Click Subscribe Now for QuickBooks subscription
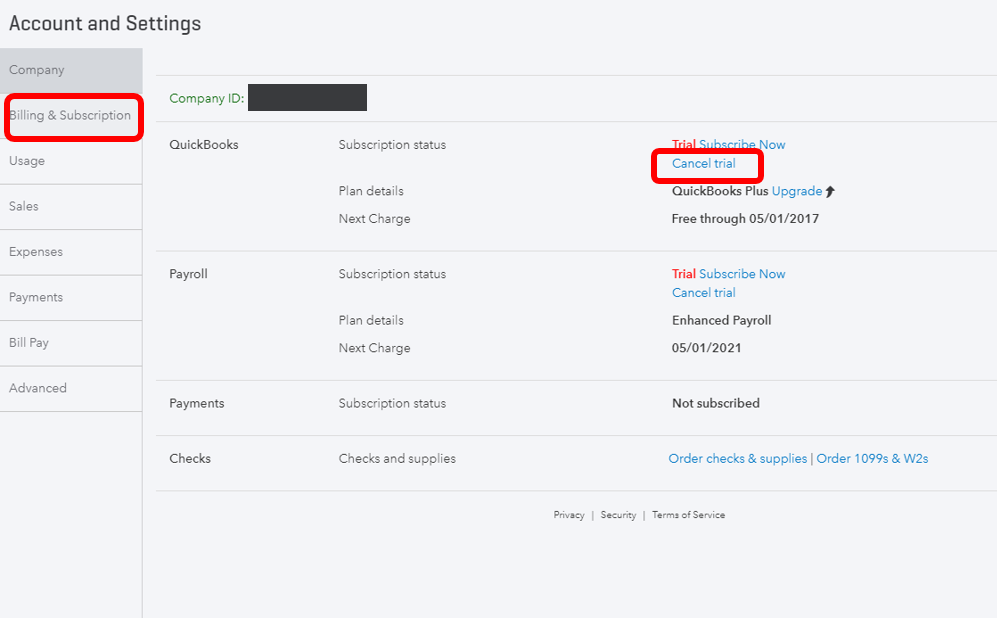 (x=742, y=145)
